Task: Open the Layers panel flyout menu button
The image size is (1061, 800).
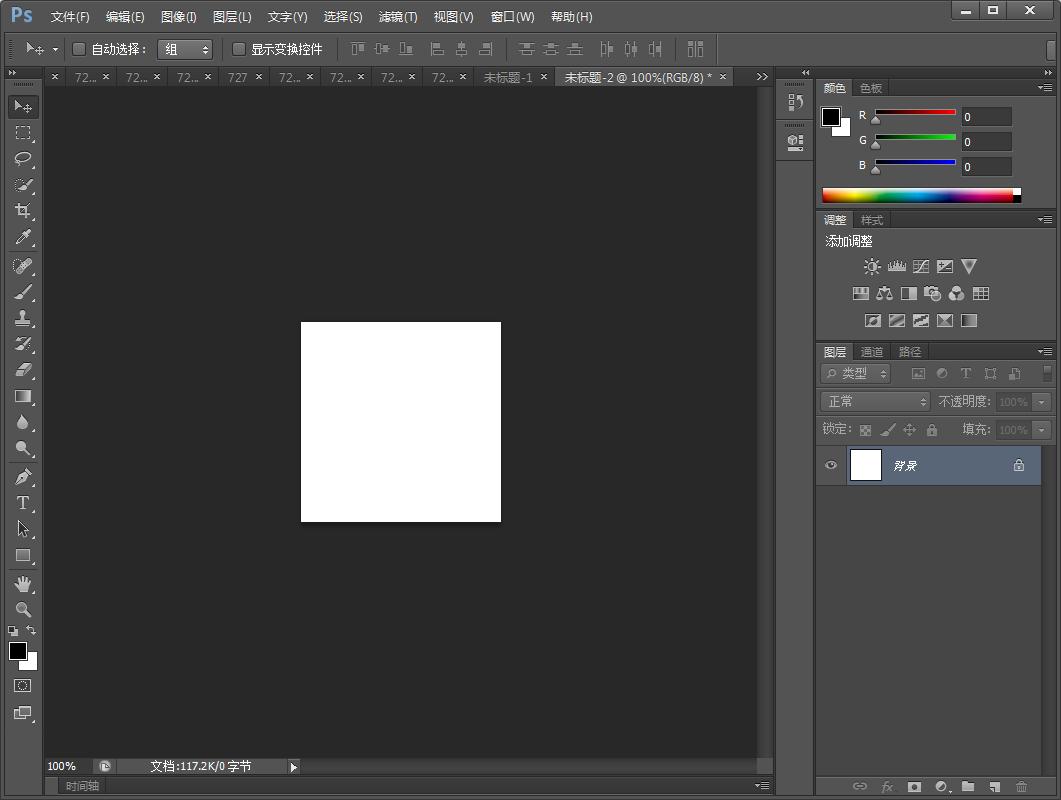Action: click(1044, 351)
